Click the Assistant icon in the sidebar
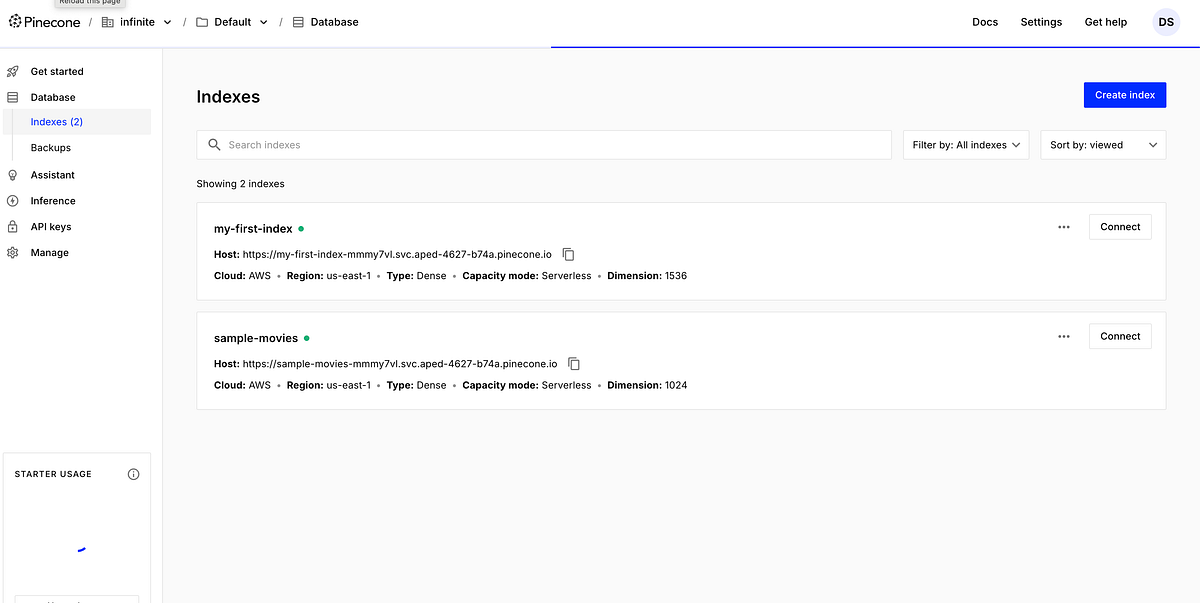This screenshot has width=1200, height=603. click(12, 174)
